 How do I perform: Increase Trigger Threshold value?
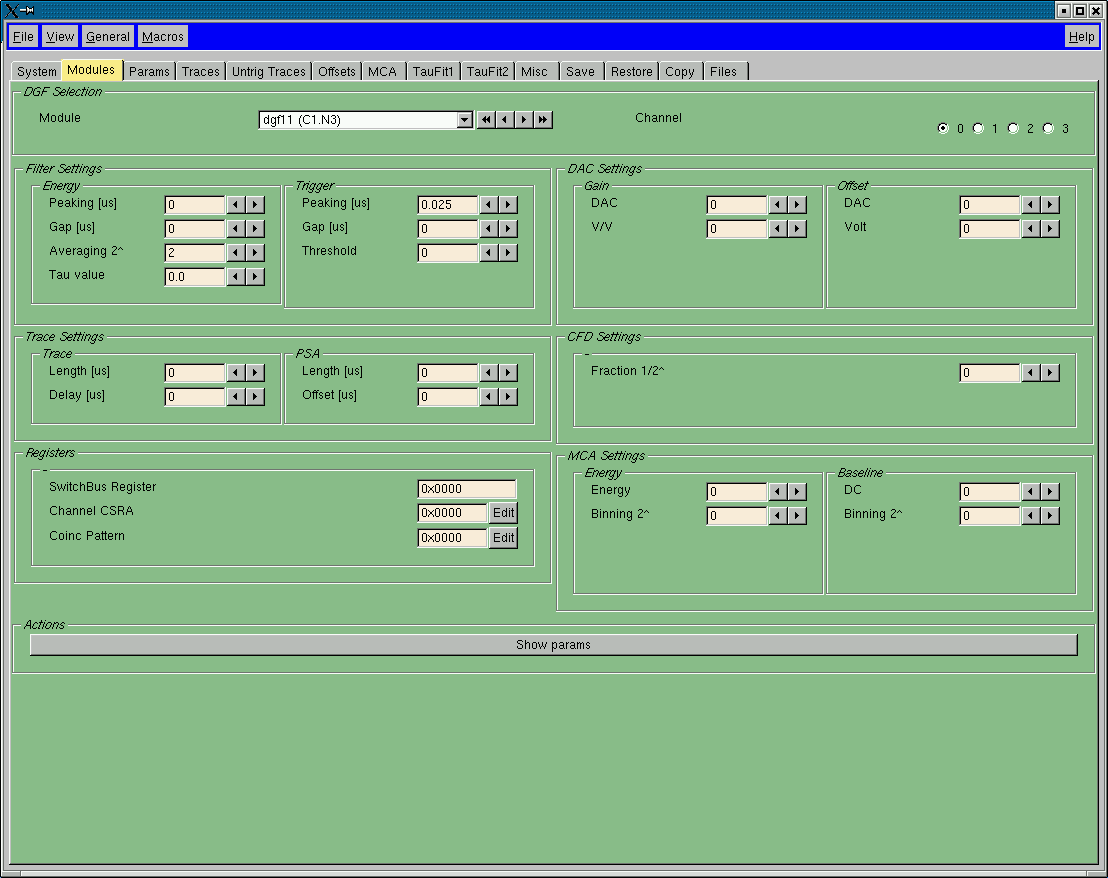(508, 253)
